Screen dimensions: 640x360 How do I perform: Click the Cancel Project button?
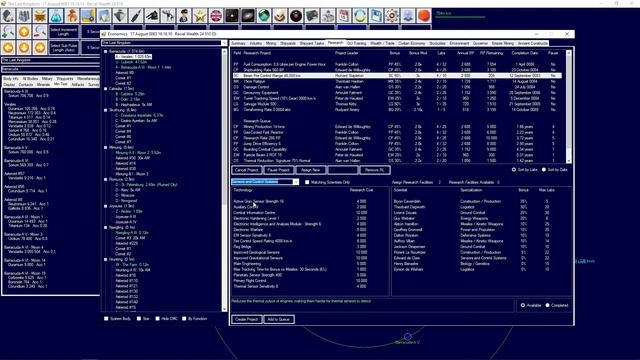click(247, 170)
